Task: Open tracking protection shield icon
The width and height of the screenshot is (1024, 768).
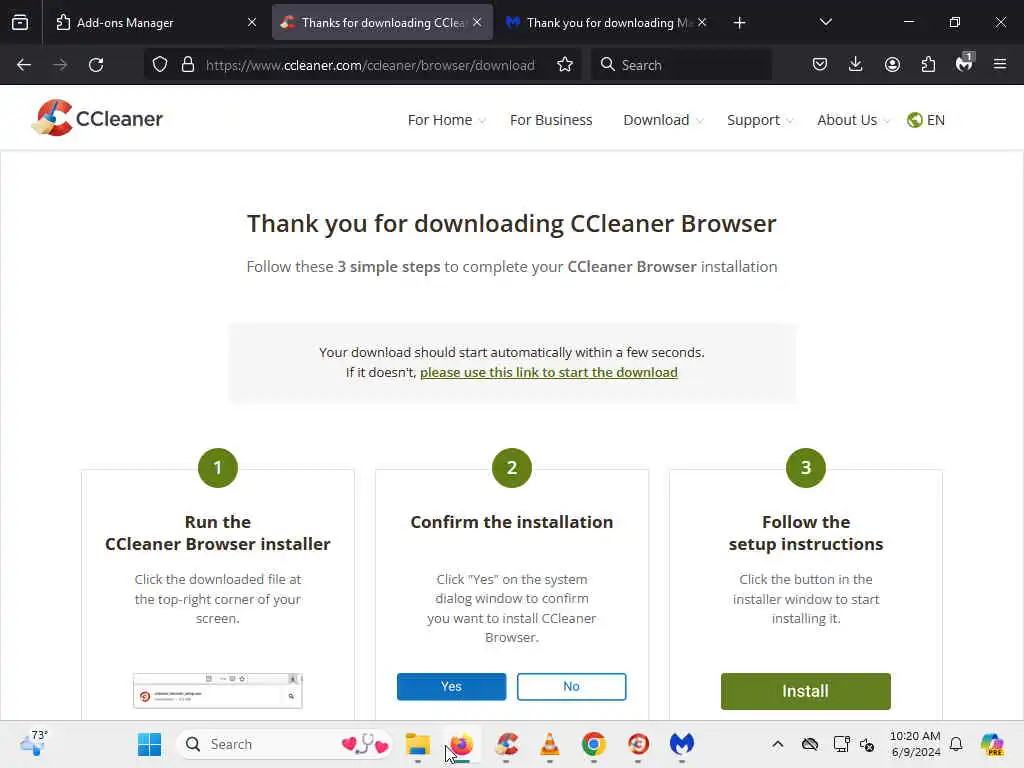Action: pyautogui.click(x=160, y=65)
